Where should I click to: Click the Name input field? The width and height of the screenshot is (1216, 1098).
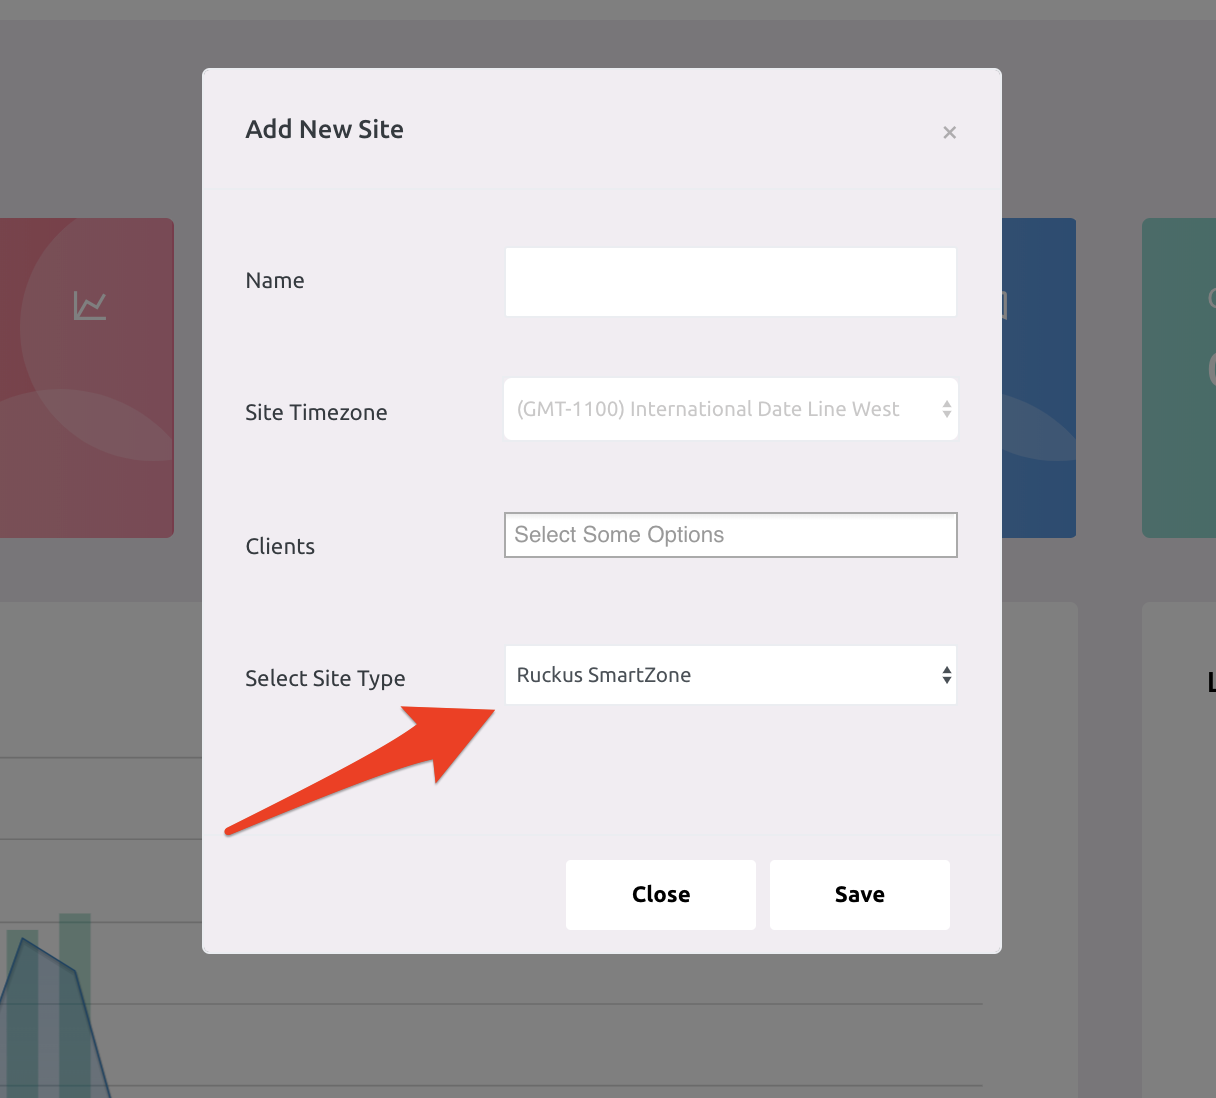[731, 282]
